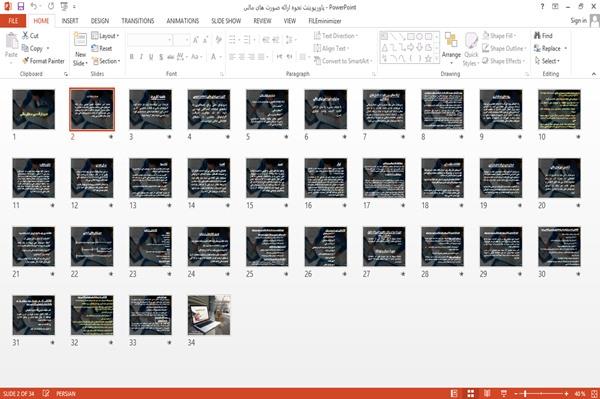Open the TRANSITIONS ribbon tab

(x=138, y=21)
